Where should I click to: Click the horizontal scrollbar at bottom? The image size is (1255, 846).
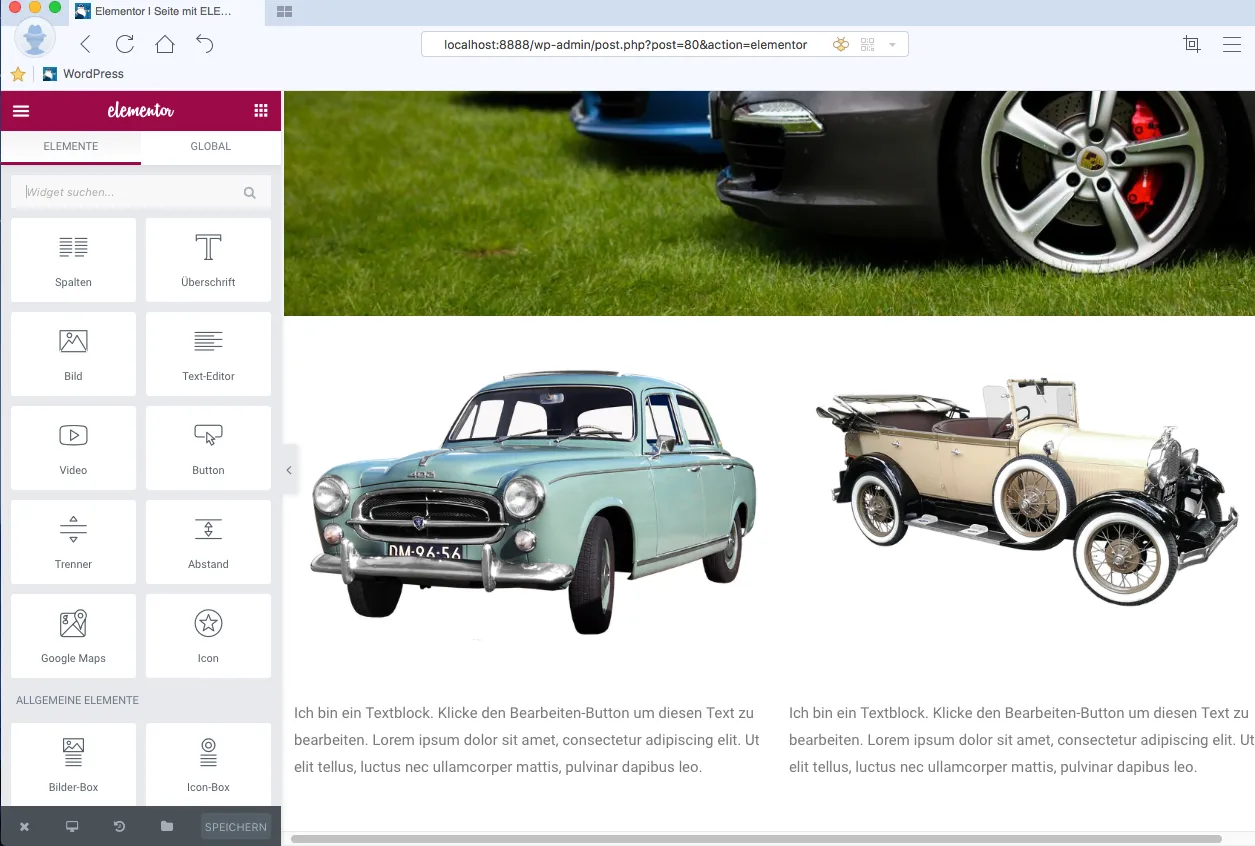756,839
